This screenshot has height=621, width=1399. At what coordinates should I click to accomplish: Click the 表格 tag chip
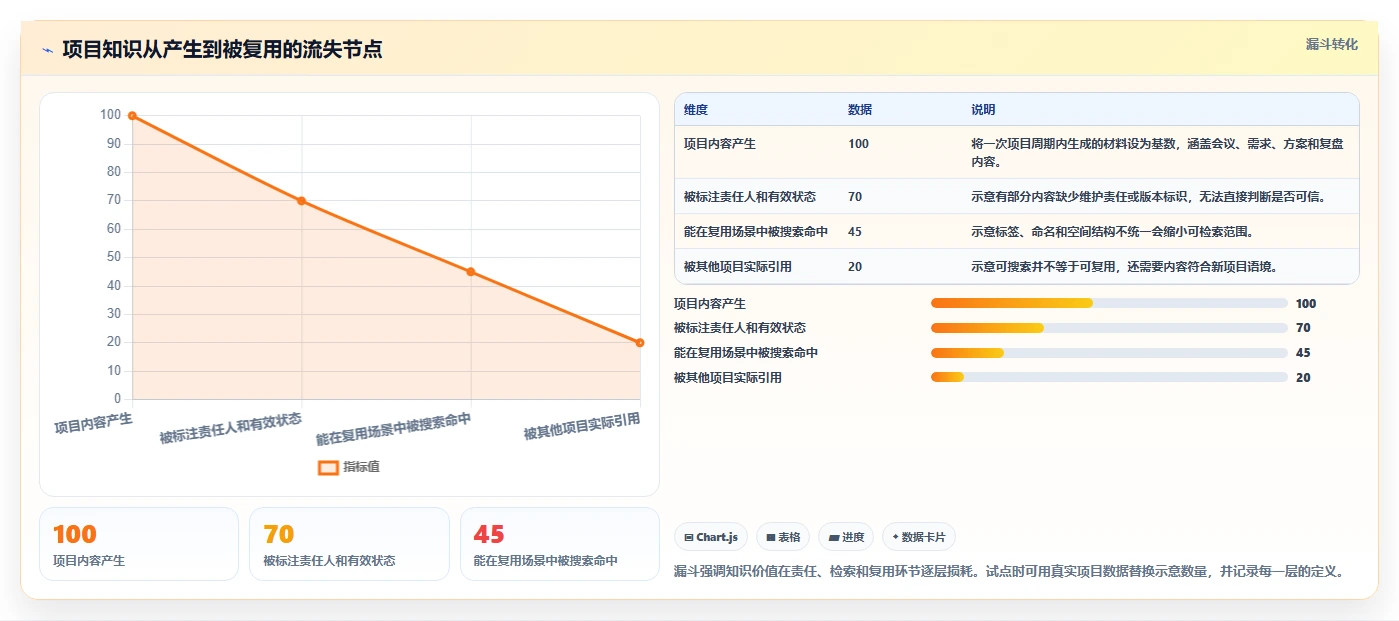(x=783, y=537)
